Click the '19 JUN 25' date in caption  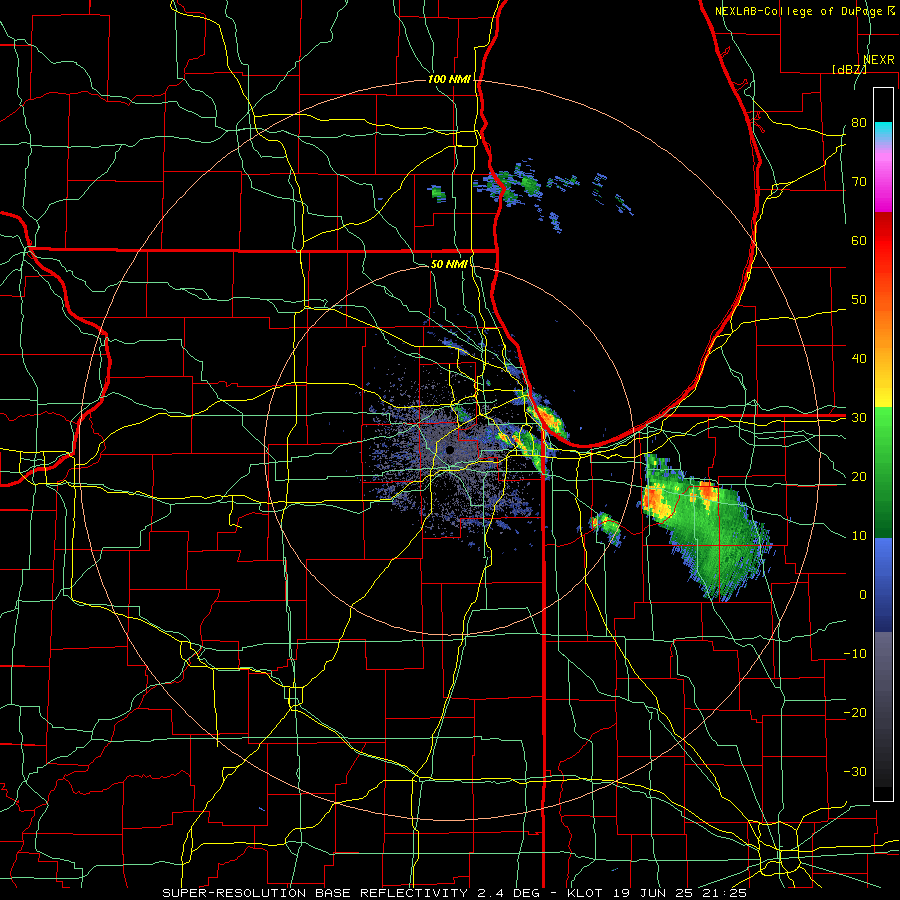pyautogui.click(x=651, y=893)
